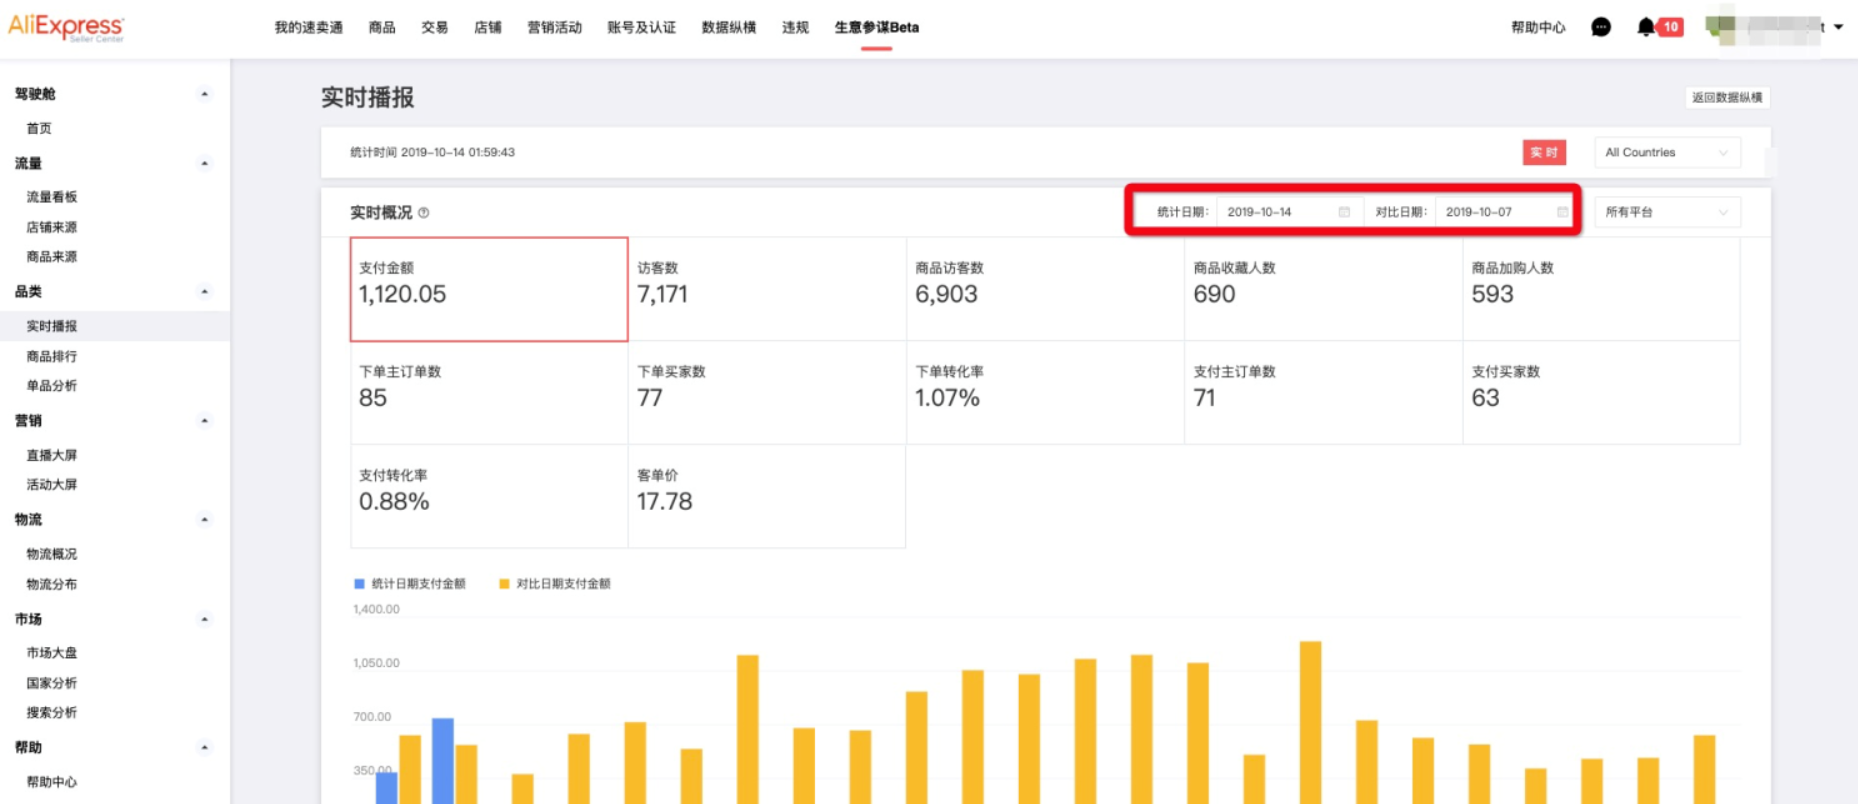Click the user avatar in header
The height and width of the screenshot is (804, 1858).
[1722, 27]
